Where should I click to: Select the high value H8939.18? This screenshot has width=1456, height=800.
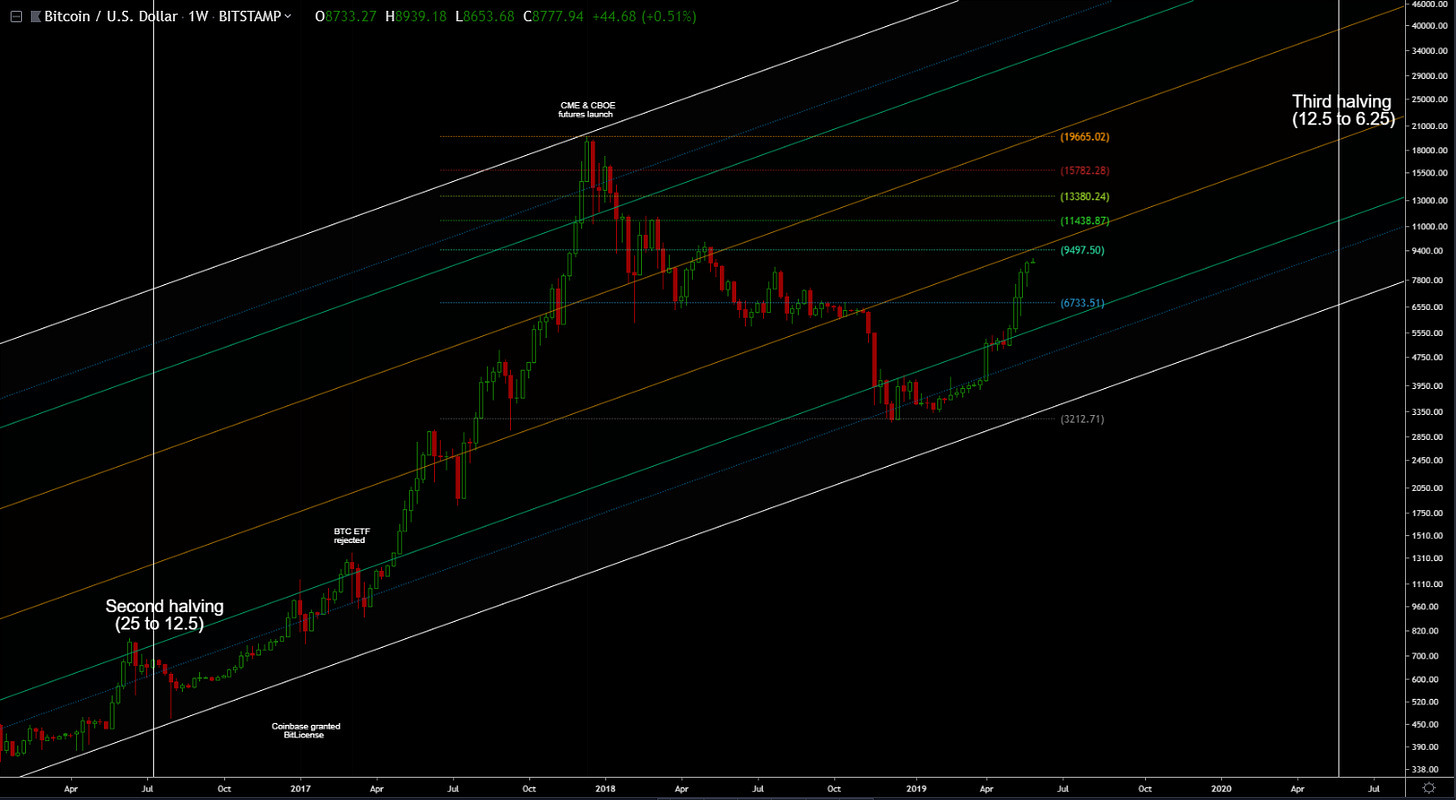point(415,16)
